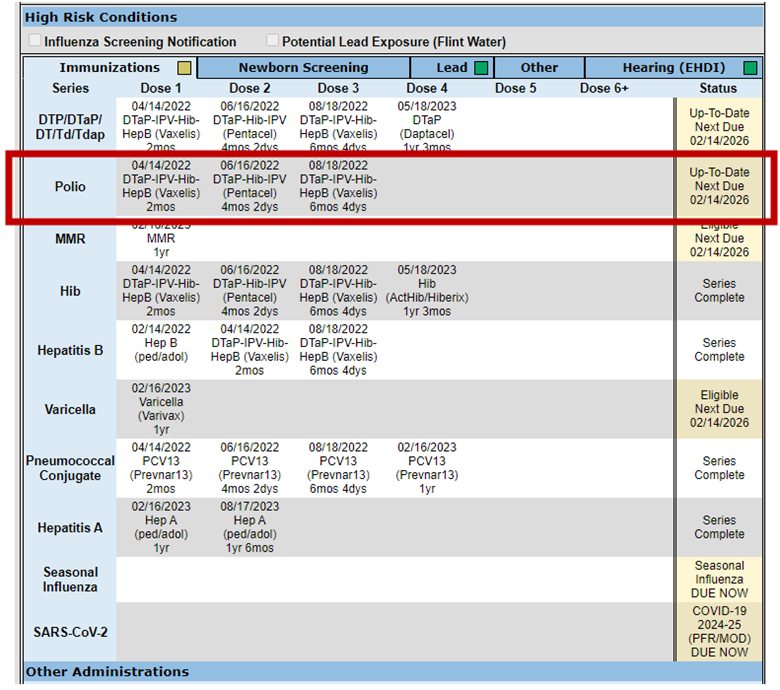Click the Pneumococcal Conjugate series label
Screen dimensions: 780x690
click(70, 468)
